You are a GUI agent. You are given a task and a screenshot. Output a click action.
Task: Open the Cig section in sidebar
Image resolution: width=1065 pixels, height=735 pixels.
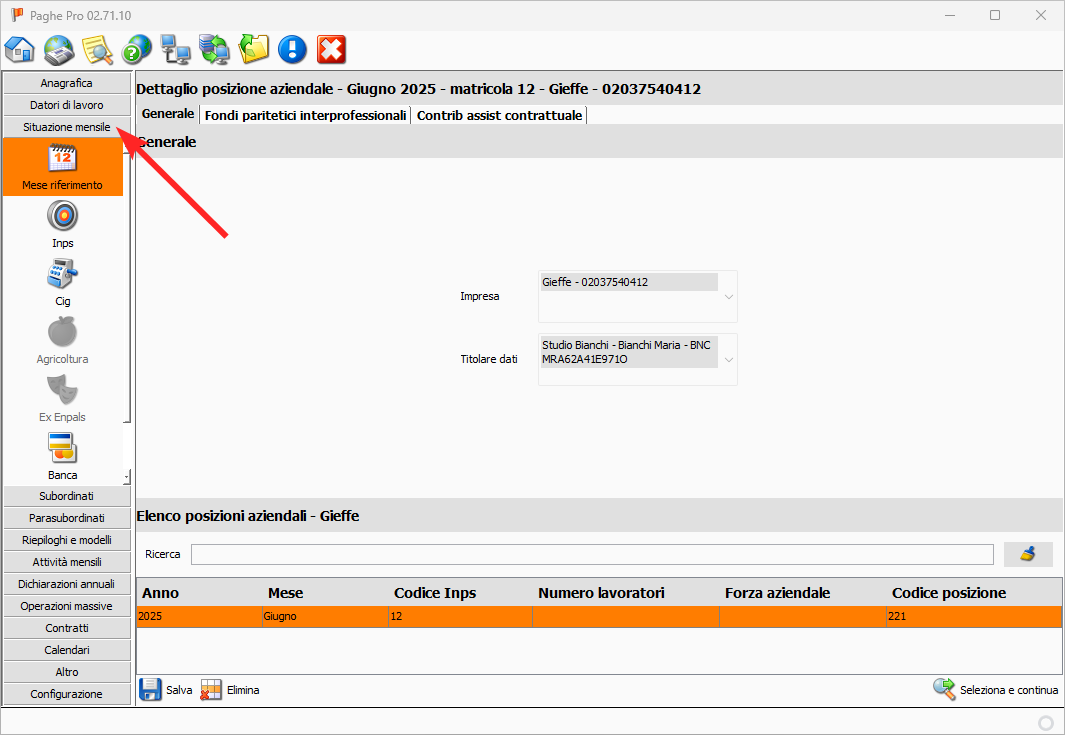63,282
